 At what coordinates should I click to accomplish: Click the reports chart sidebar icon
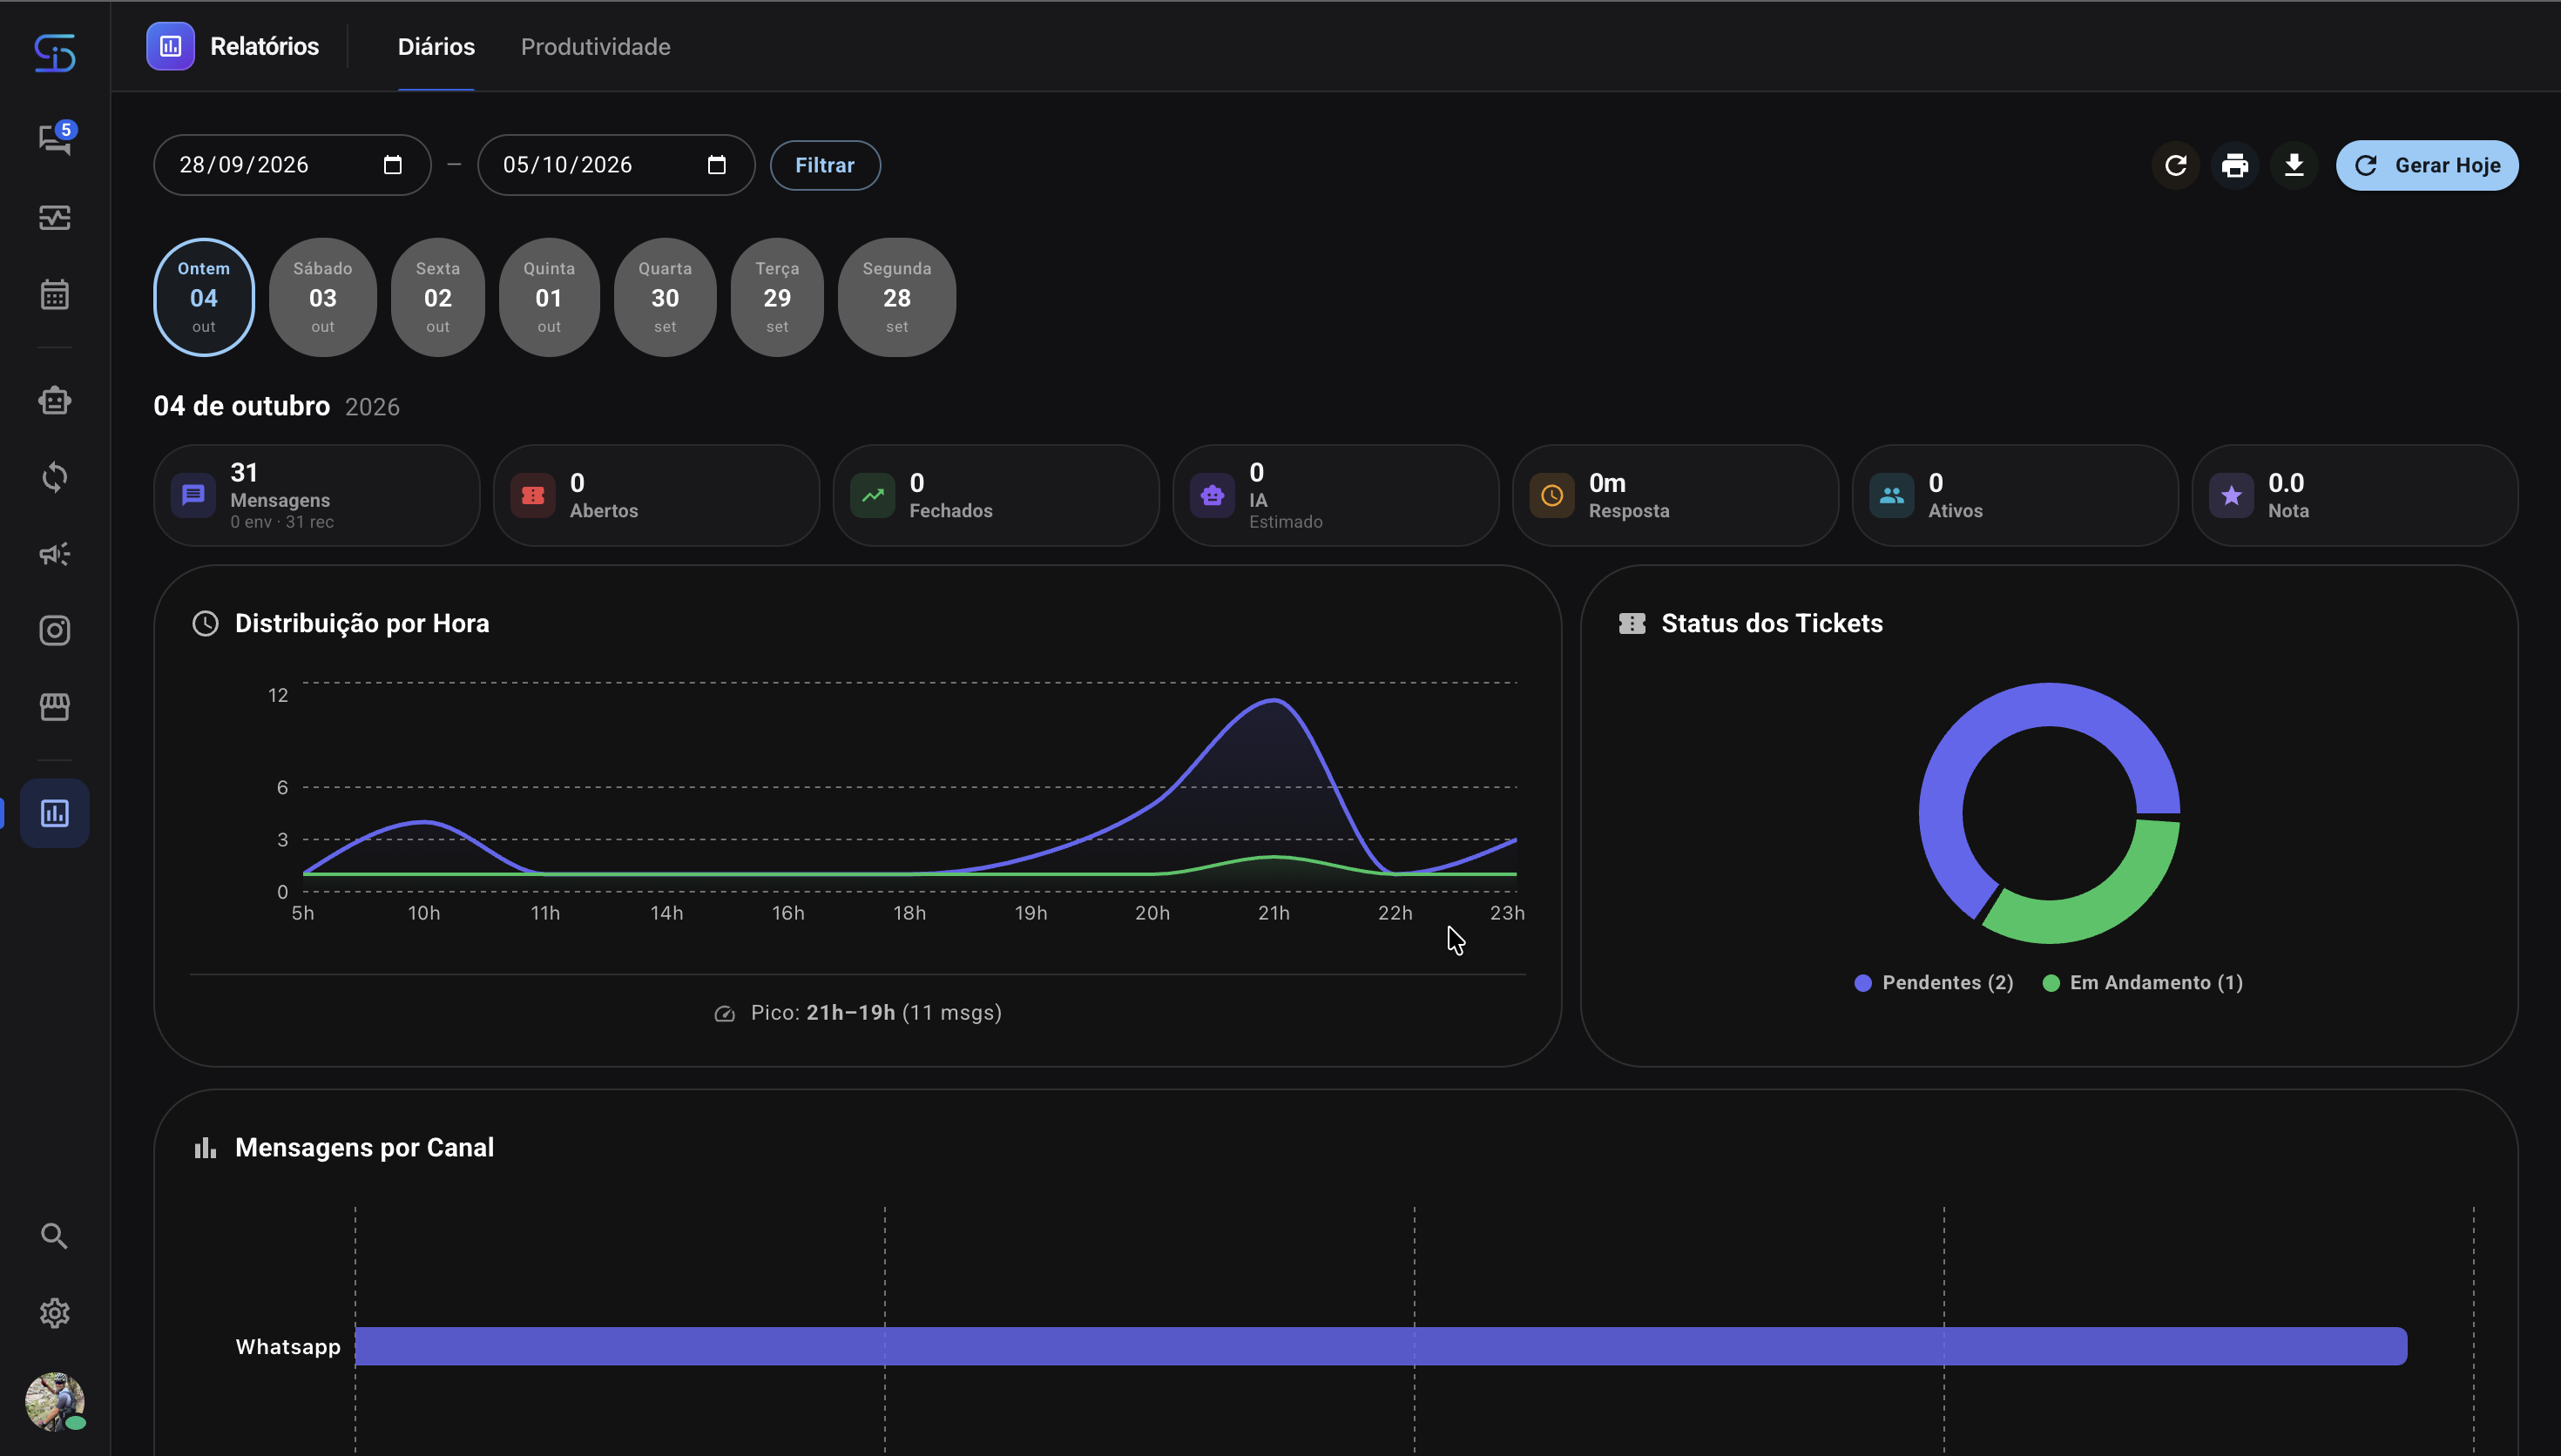(55, 813)
